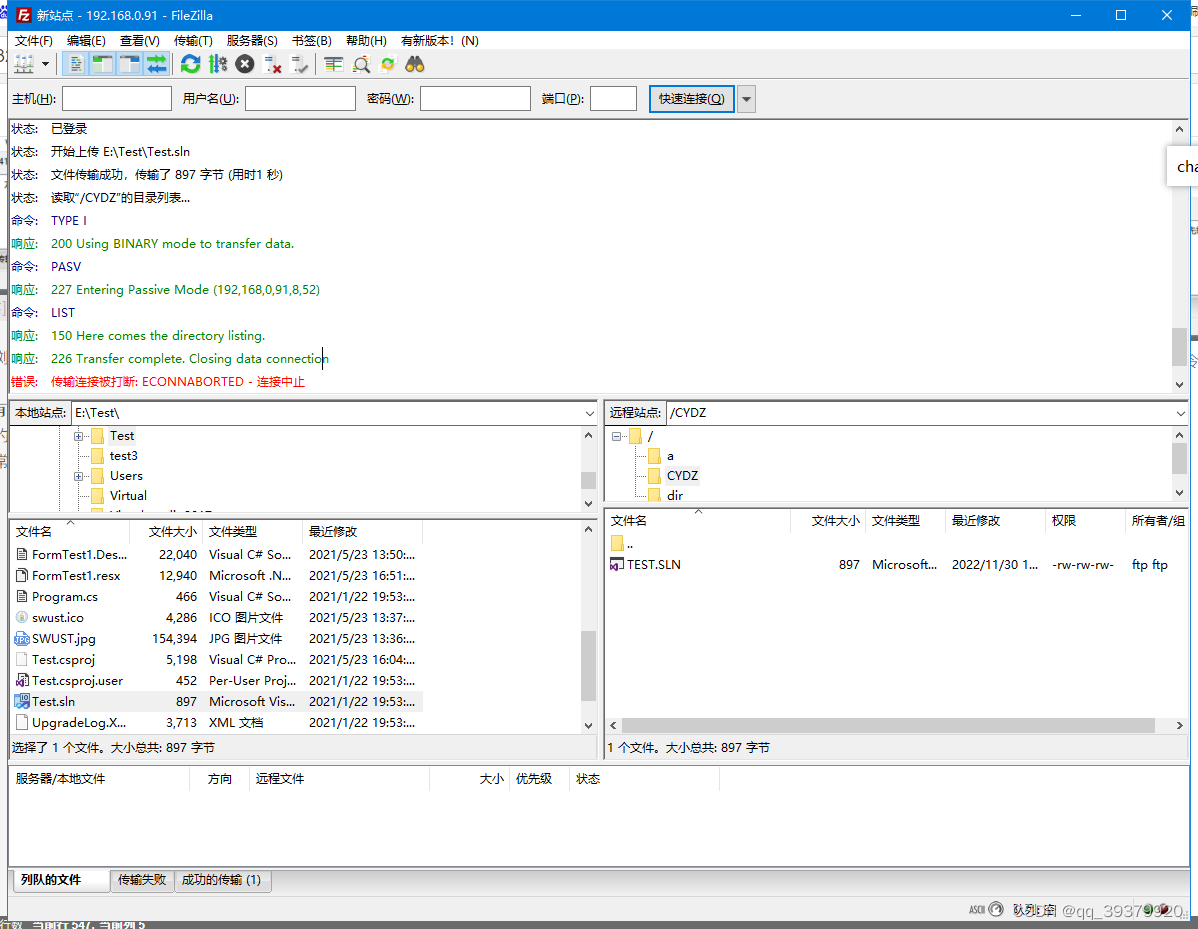Reconnect to the last server
The height and width of the screenshot is (929, 1198).
[300, 65]
